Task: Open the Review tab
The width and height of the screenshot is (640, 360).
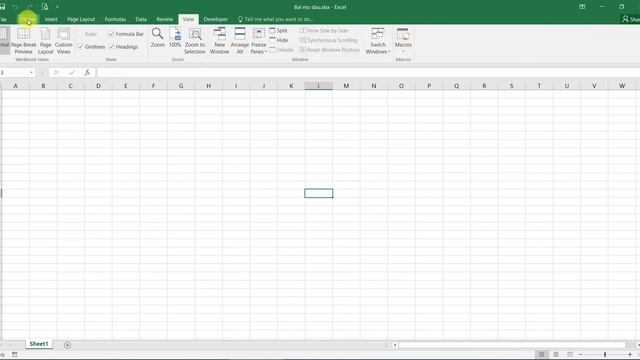Action: pyautogui.click(x=164, y=19)
